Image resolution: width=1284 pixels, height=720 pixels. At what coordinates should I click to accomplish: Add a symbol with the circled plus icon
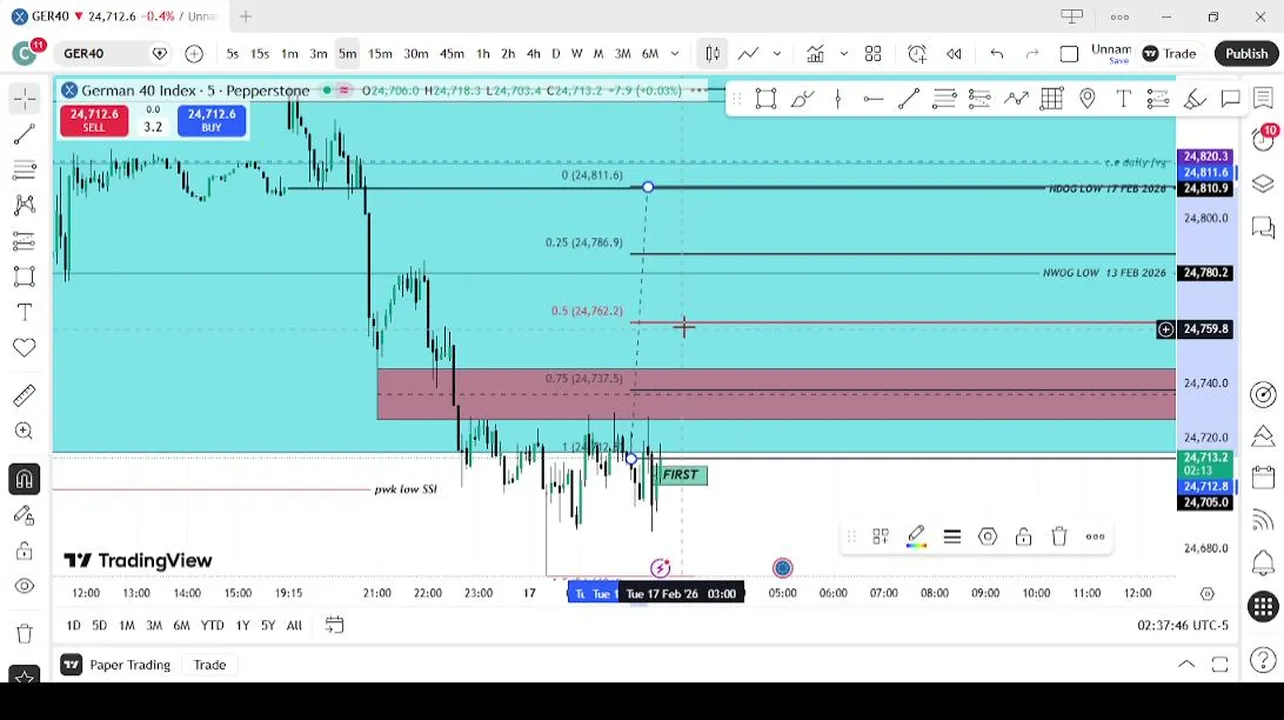click(194, 53)
